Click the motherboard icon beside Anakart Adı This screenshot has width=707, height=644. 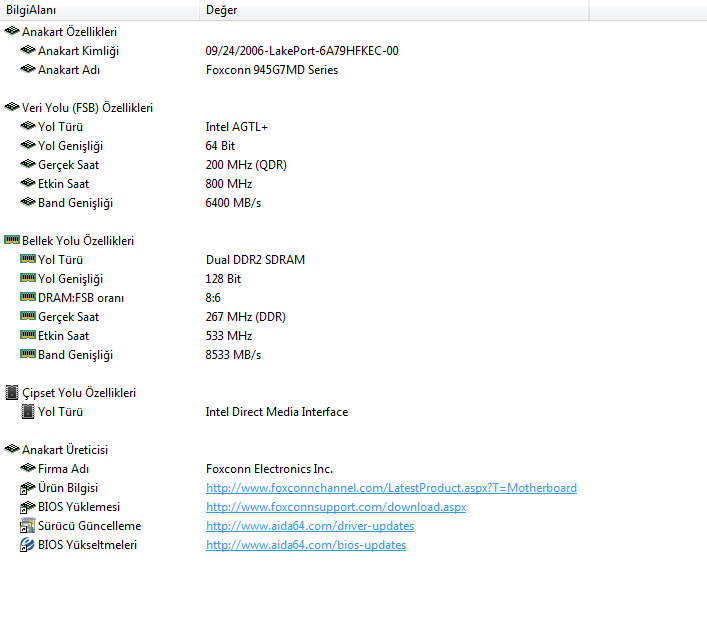pos(28,69)
